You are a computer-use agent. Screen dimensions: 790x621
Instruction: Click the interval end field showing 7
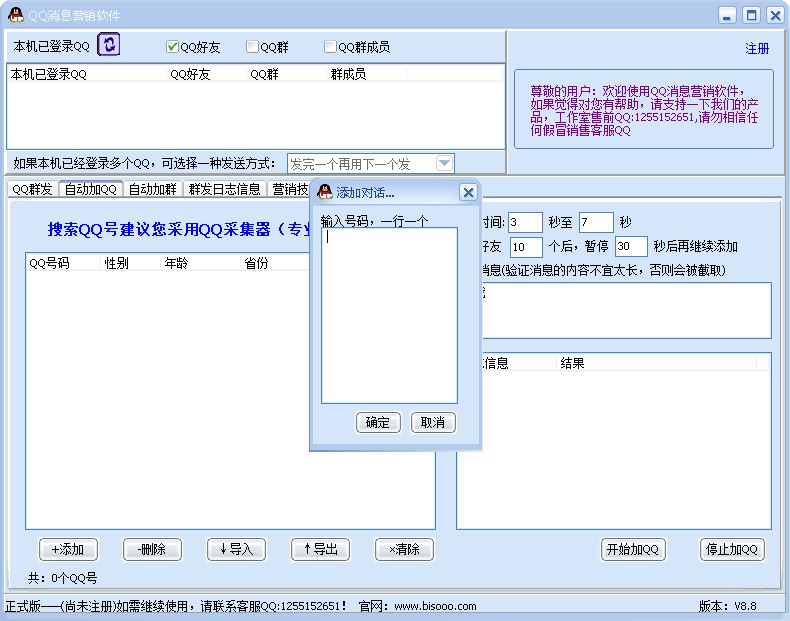pyautogui.click(x=596, y=222)
